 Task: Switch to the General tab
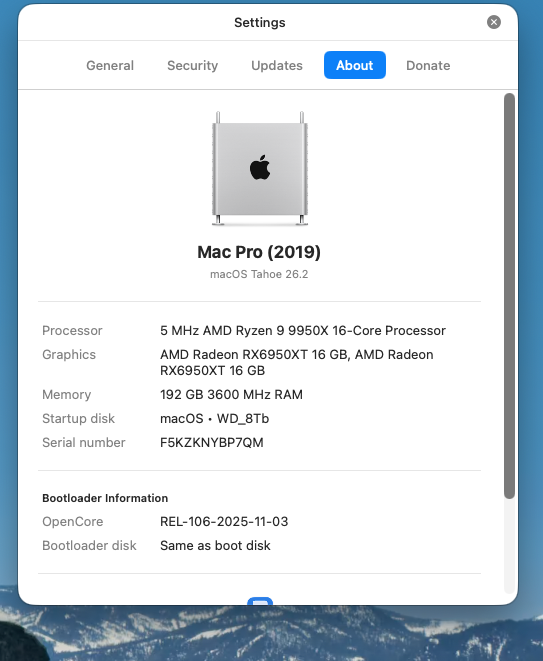tap(110, 65)
